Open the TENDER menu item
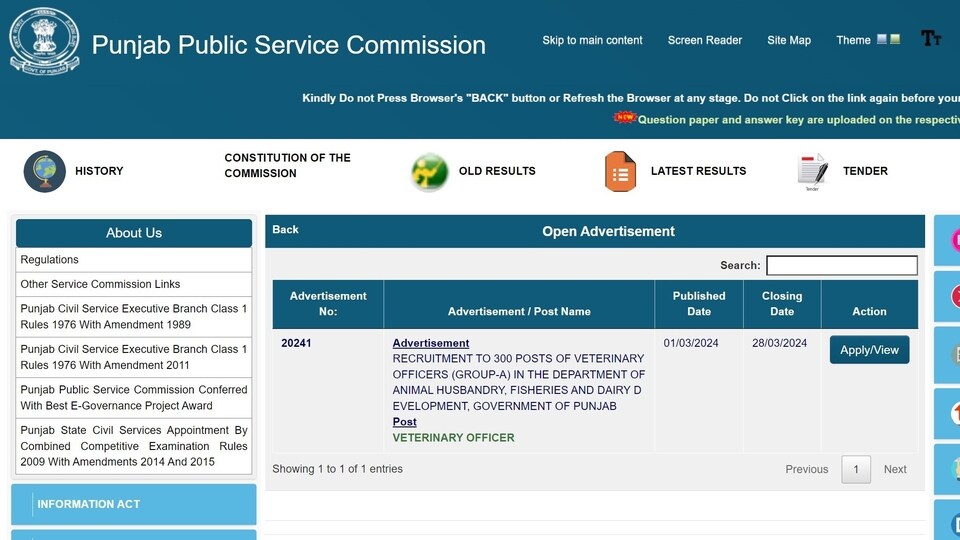This screenshot has height=540, width=960. (865, 171)
